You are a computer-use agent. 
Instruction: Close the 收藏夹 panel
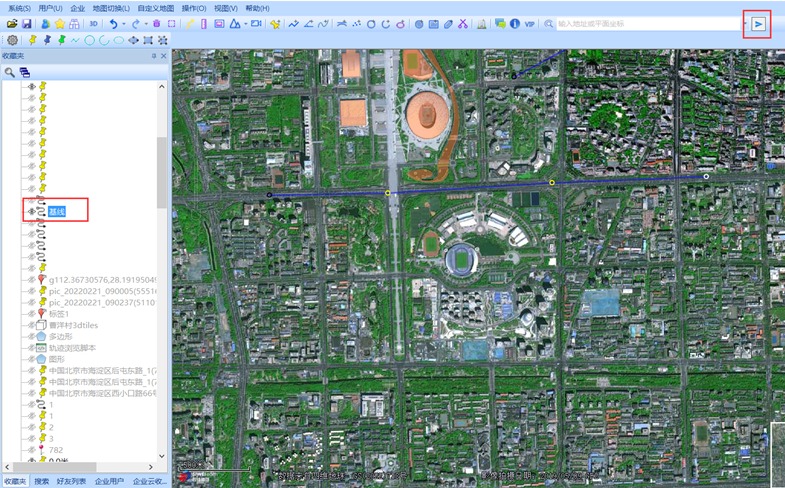(x=164, y=56)
